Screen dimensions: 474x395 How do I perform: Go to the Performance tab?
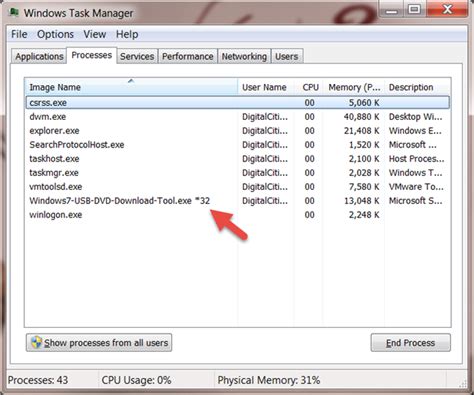pyautogui.click(x=188, y=56)
